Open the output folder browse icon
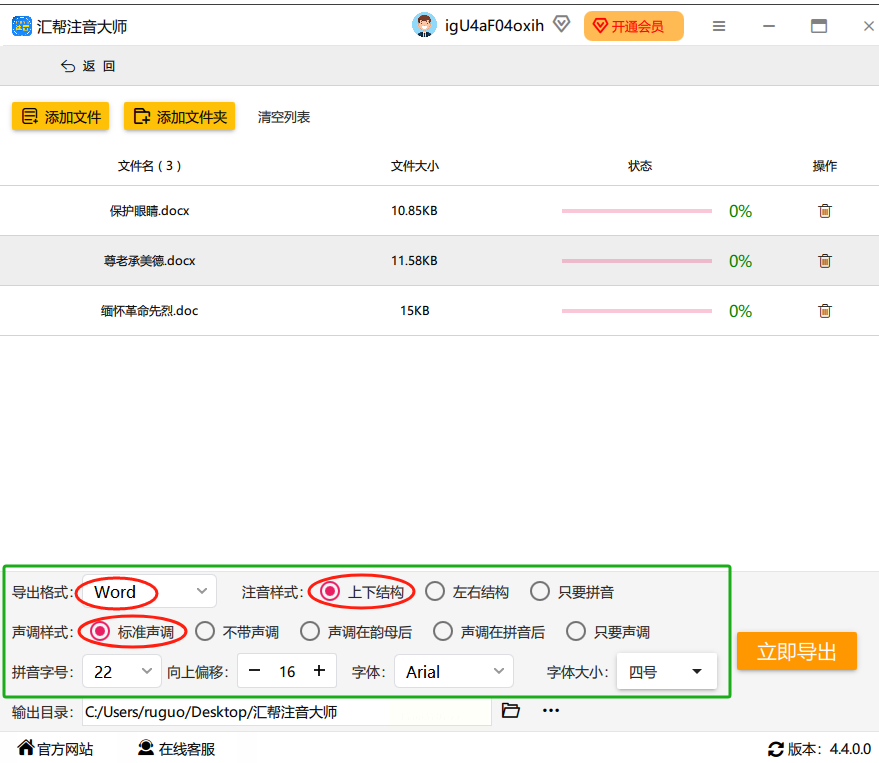The width and height of the screenshot is (879, 763). pos(511,711)
